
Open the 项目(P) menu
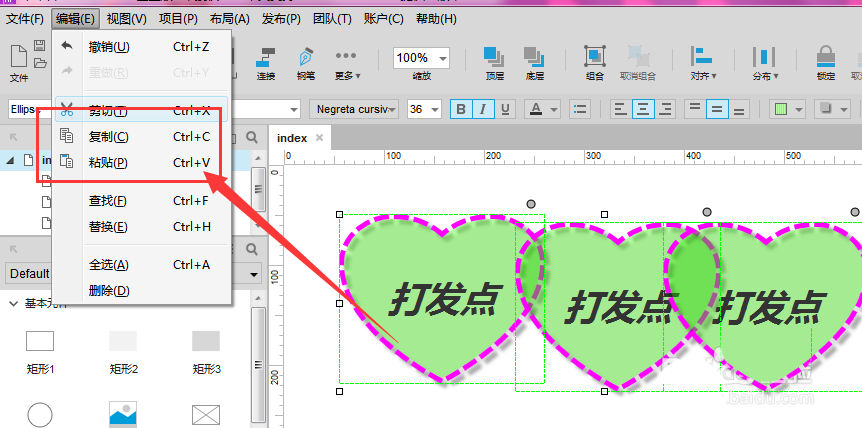(x=178, y=19)
